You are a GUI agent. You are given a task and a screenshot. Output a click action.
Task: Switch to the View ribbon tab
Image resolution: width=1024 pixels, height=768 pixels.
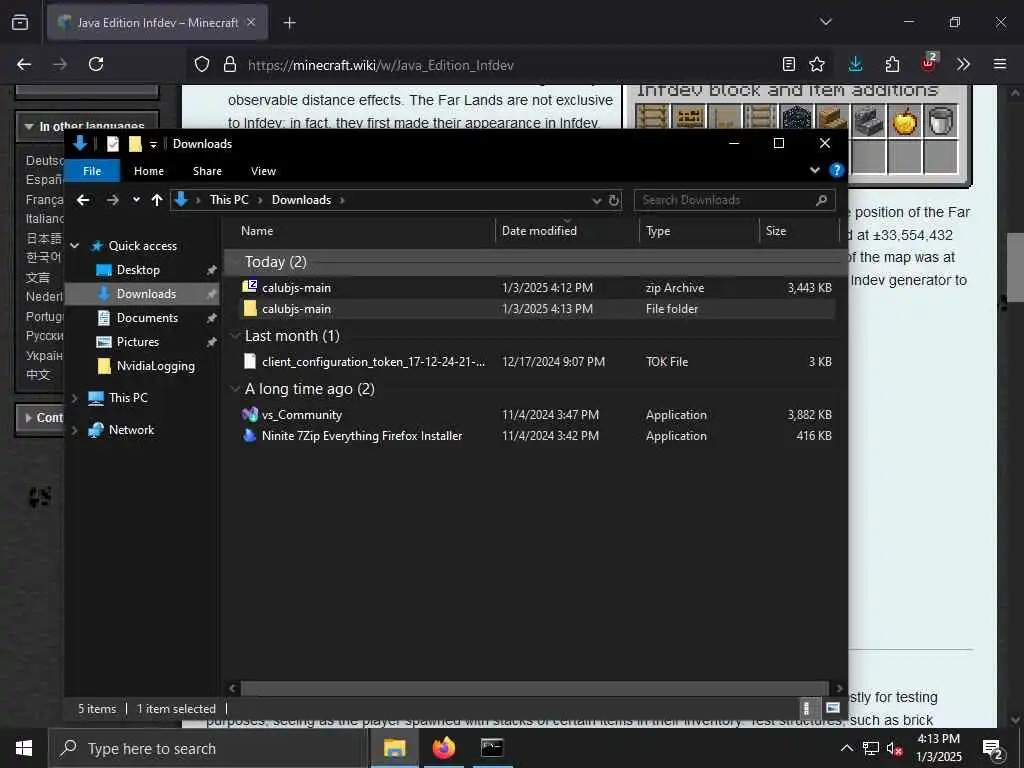click(263, 170)
